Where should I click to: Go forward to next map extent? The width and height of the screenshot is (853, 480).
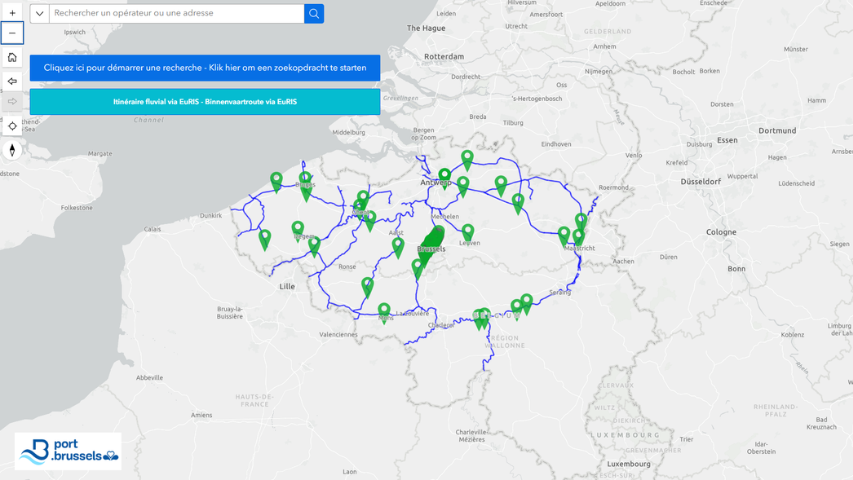12,101
